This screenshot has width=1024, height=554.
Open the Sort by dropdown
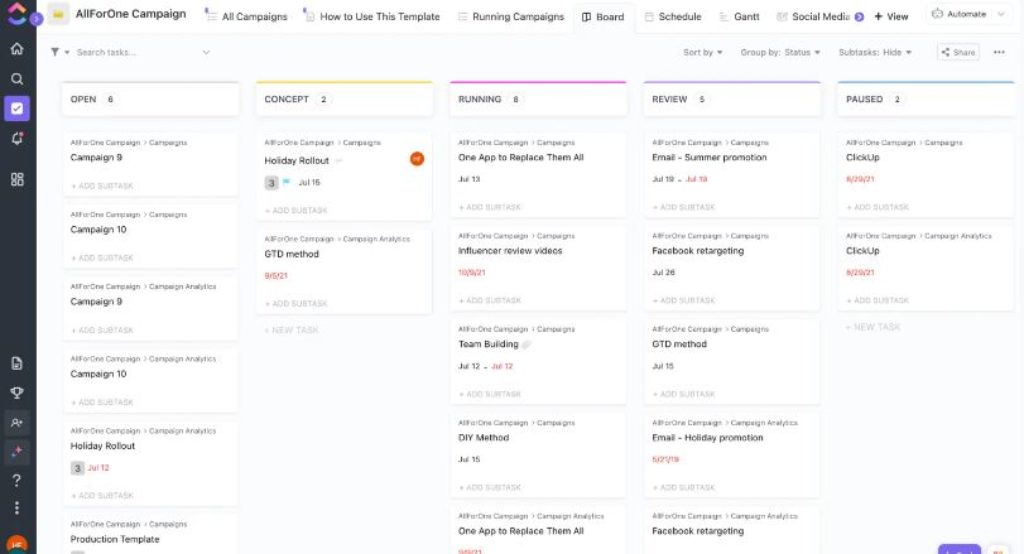click(x=703, y=52)
